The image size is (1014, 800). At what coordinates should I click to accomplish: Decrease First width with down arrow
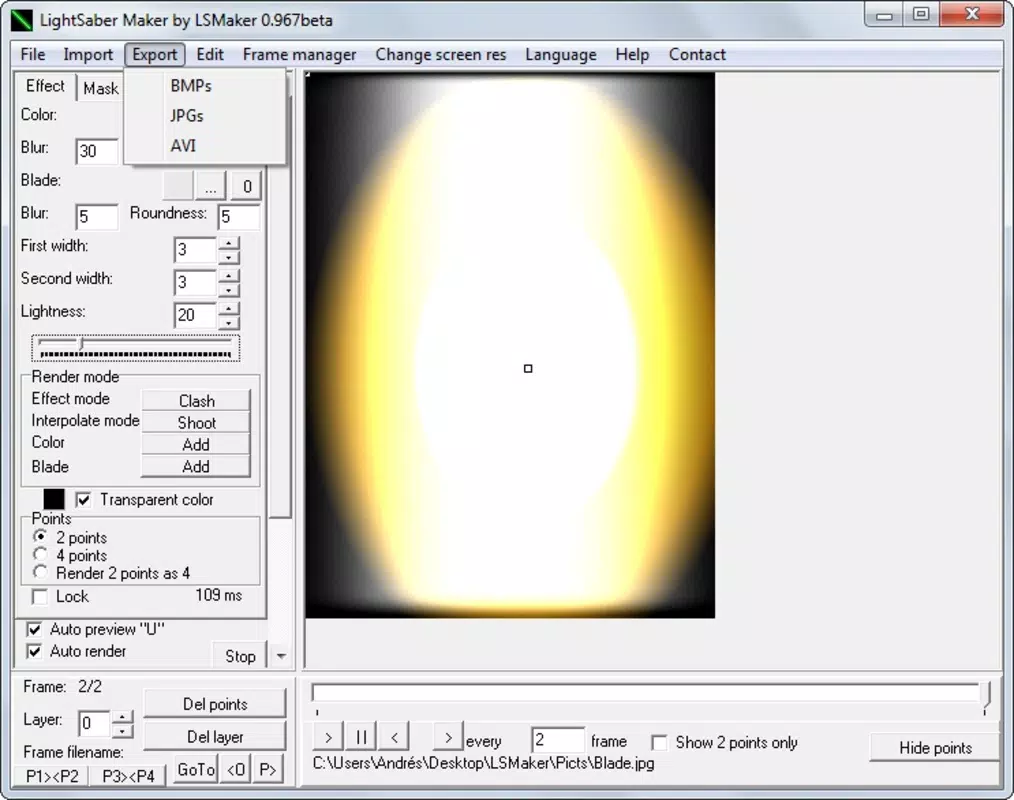(229, 257)
